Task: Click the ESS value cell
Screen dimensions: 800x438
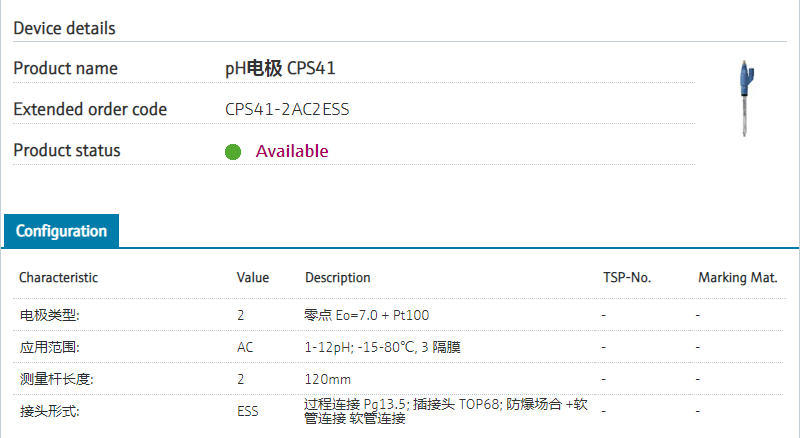Action: [248, 411]
